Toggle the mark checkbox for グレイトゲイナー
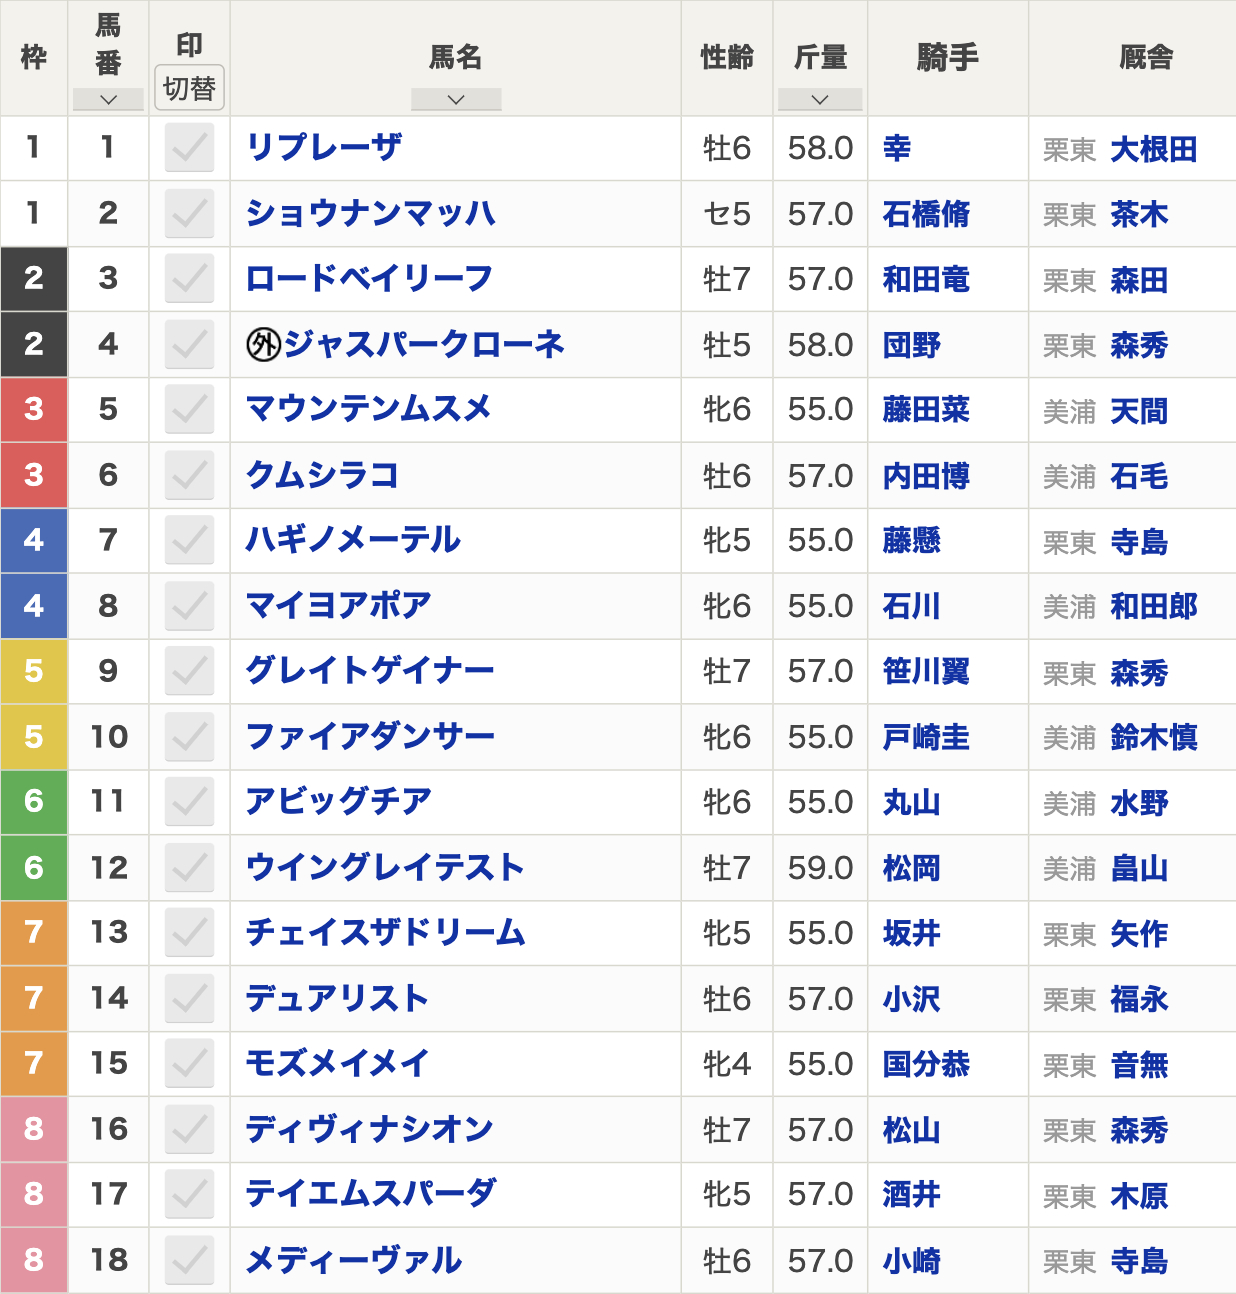The image size is (1236, 1294). (189, 672)
